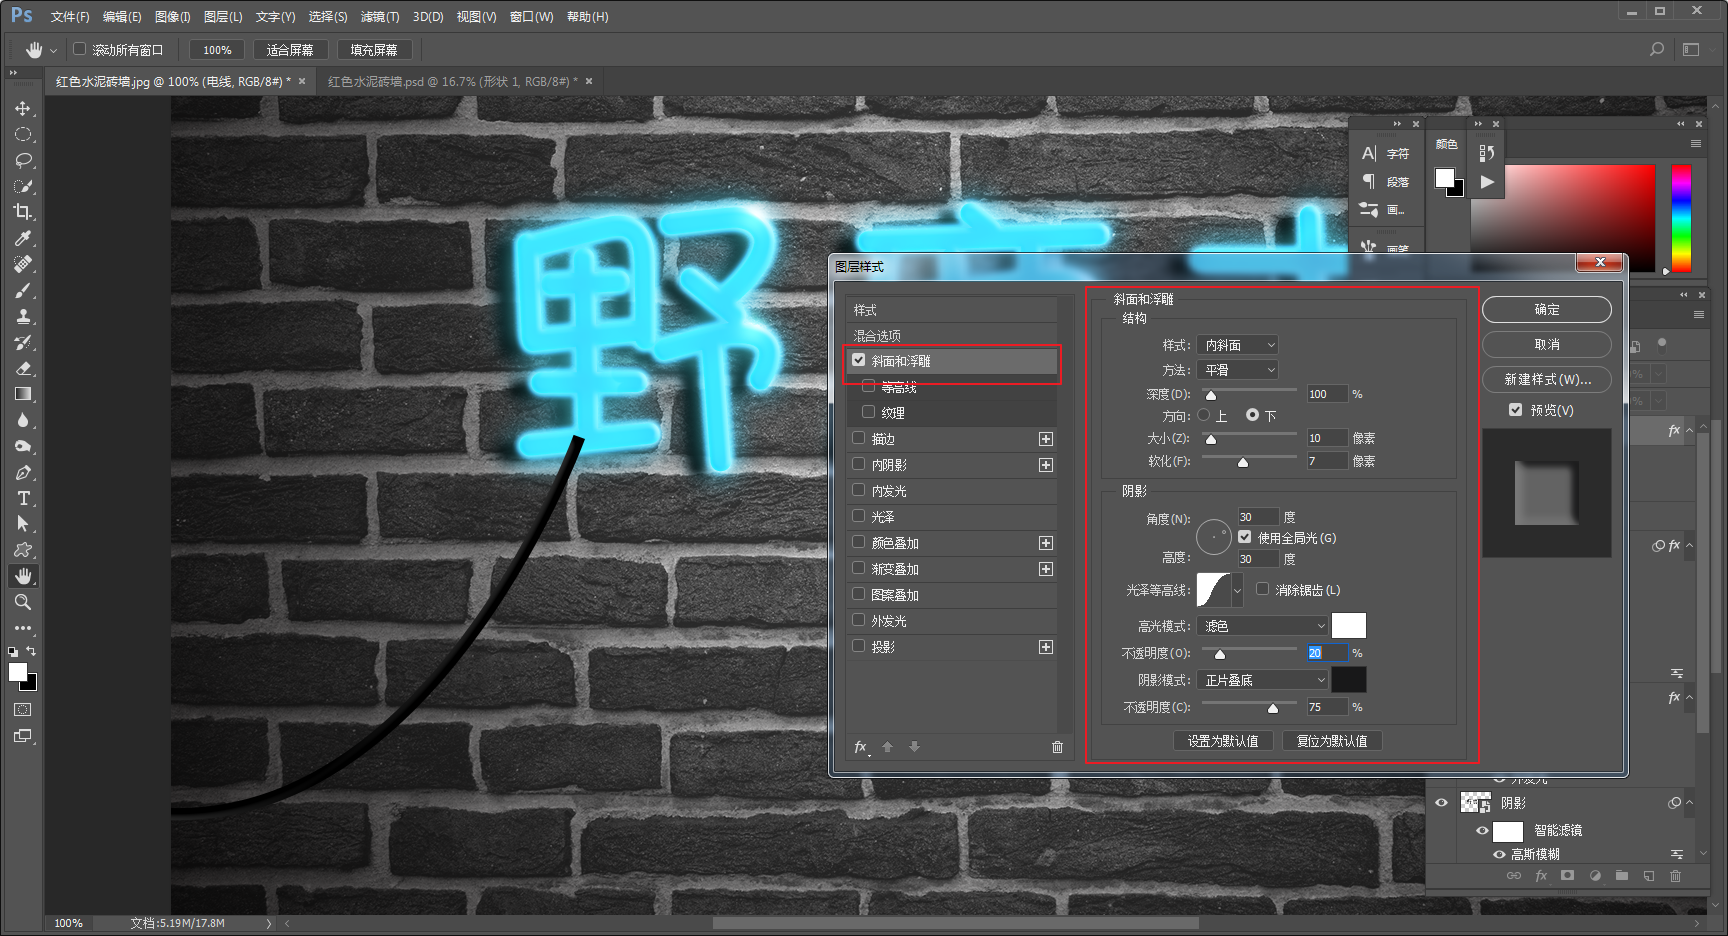Image resolution: width=1728 pixels, height=936 pixels.
Task: Toggle the Preview (预览) checkbox
Action: [1516, 410]
